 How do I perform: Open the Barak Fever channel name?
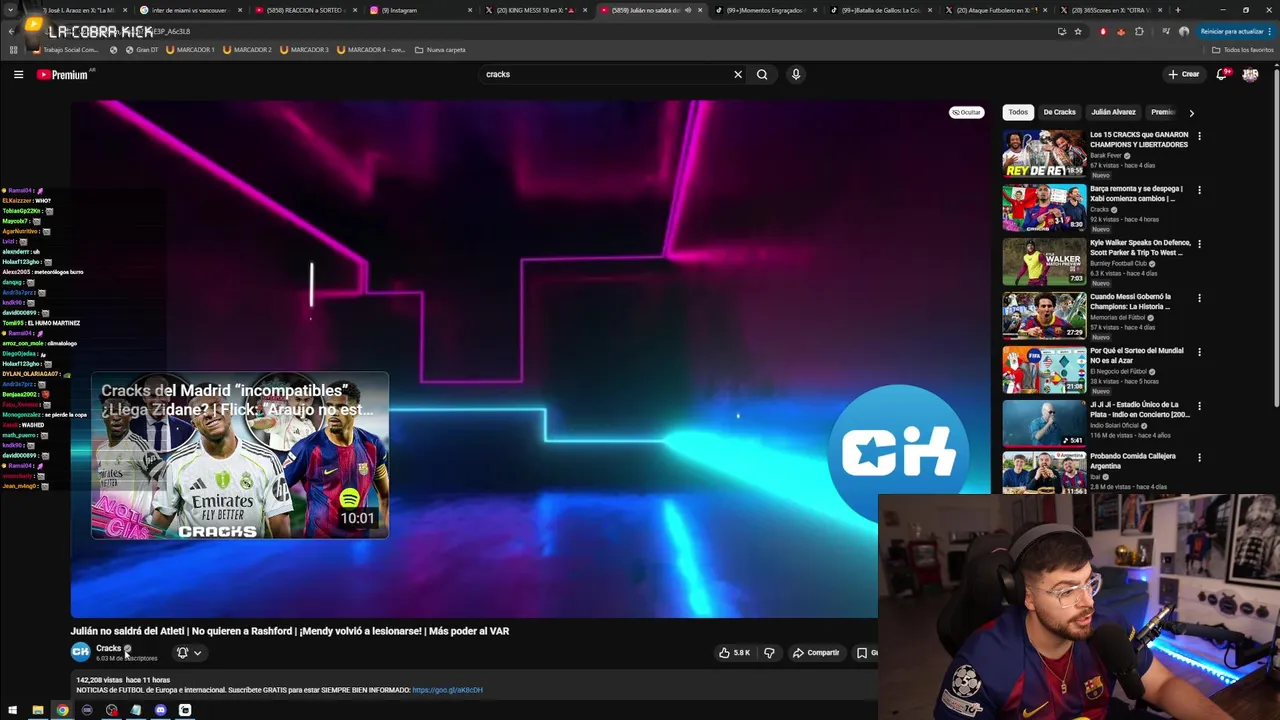tap(1105, 155)
